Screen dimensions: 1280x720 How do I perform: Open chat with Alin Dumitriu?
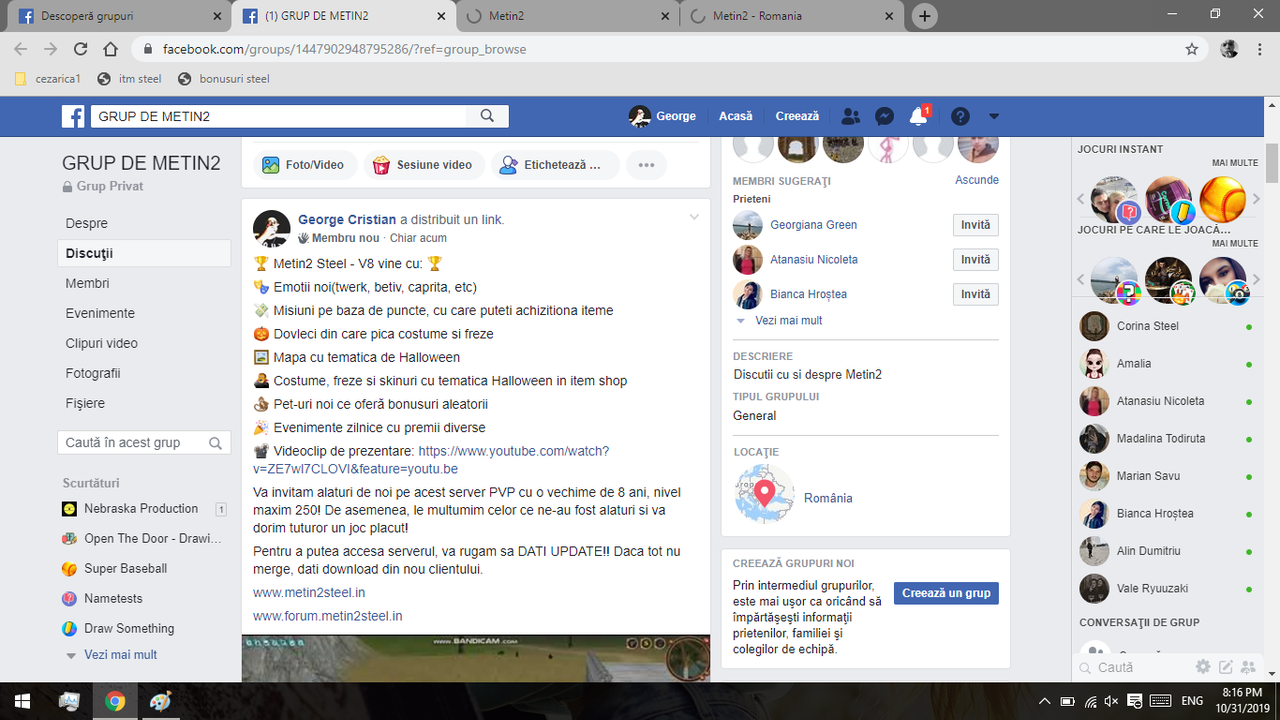click(1166, 551)
